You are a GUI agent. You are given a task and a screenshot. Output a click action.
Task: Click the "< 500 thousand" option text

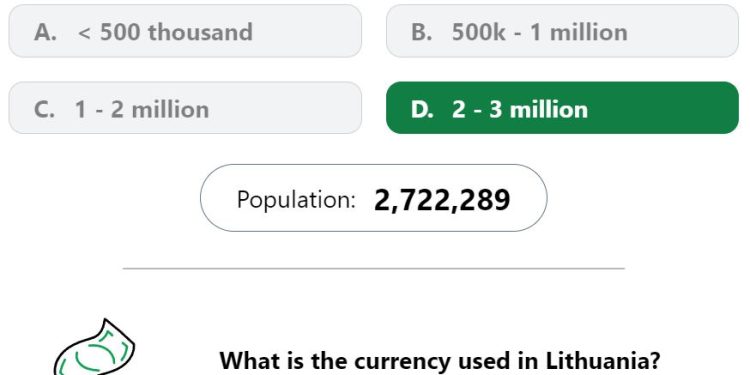tap(165, 32)
